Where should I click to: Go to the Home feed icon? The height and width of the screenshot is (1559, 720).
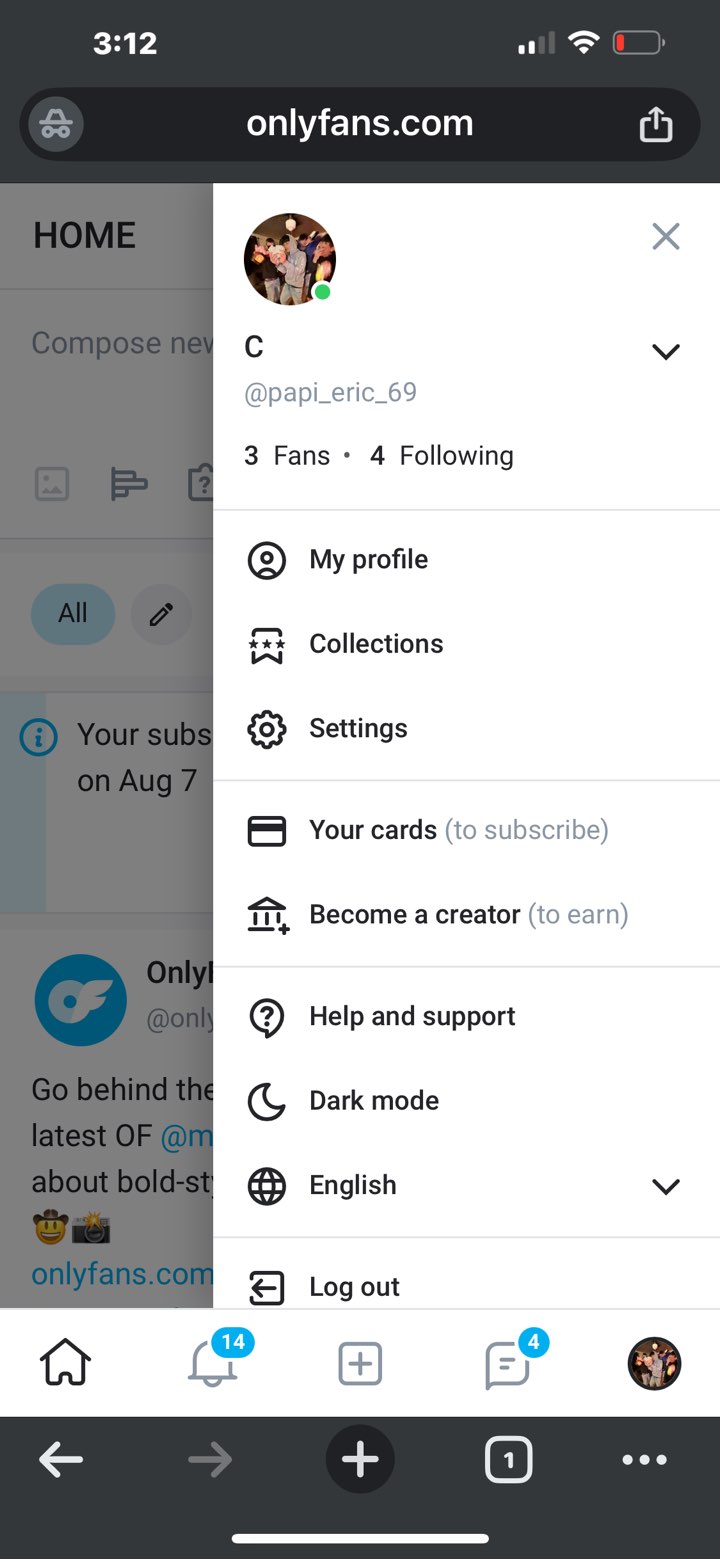click(x=65, y=1364)
